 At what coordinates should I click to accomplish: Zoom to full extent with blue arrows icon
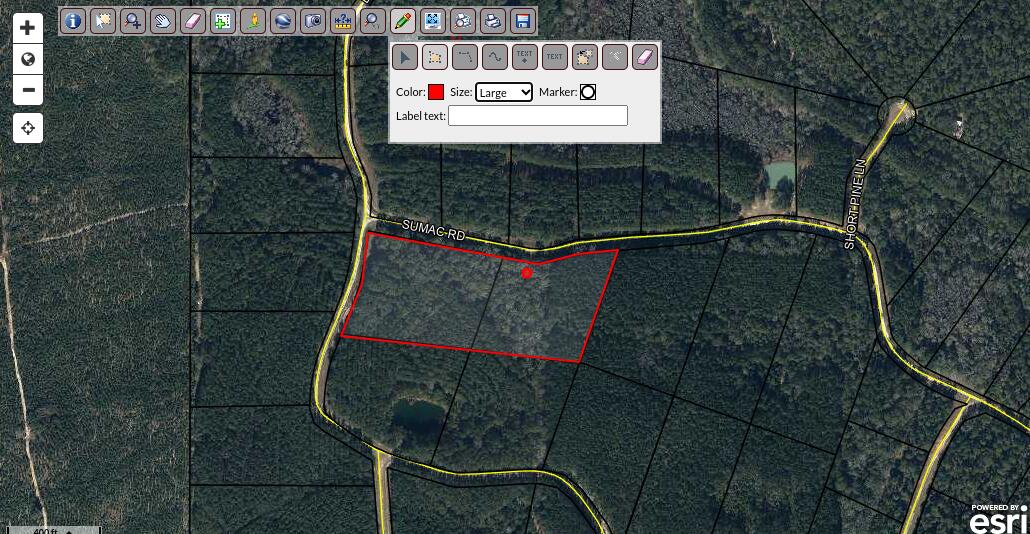433,21
